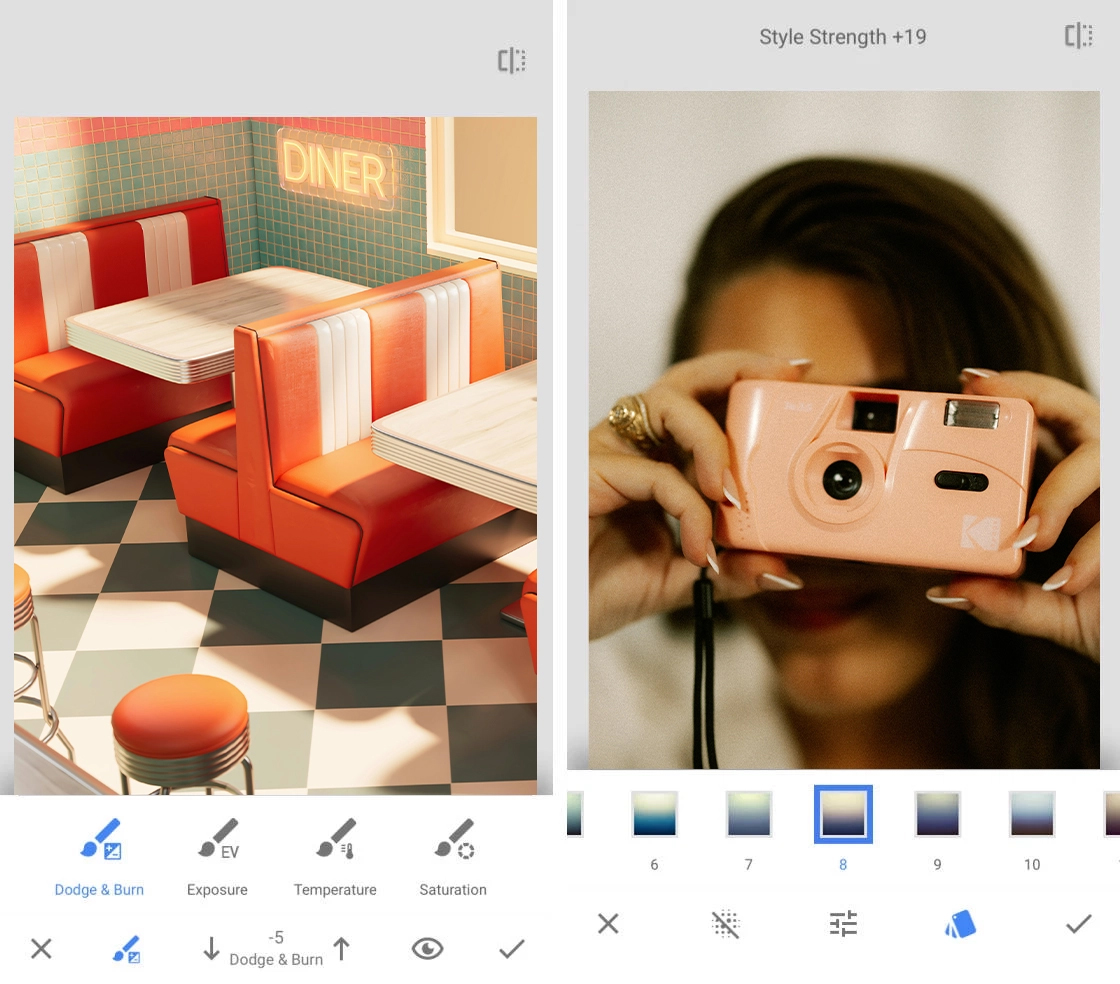Image resolution: width=1120 pixels, height=984 pixels.
Task: Apply brush edits with checkmark on diner photo
Action: click(x=511, y=949)
